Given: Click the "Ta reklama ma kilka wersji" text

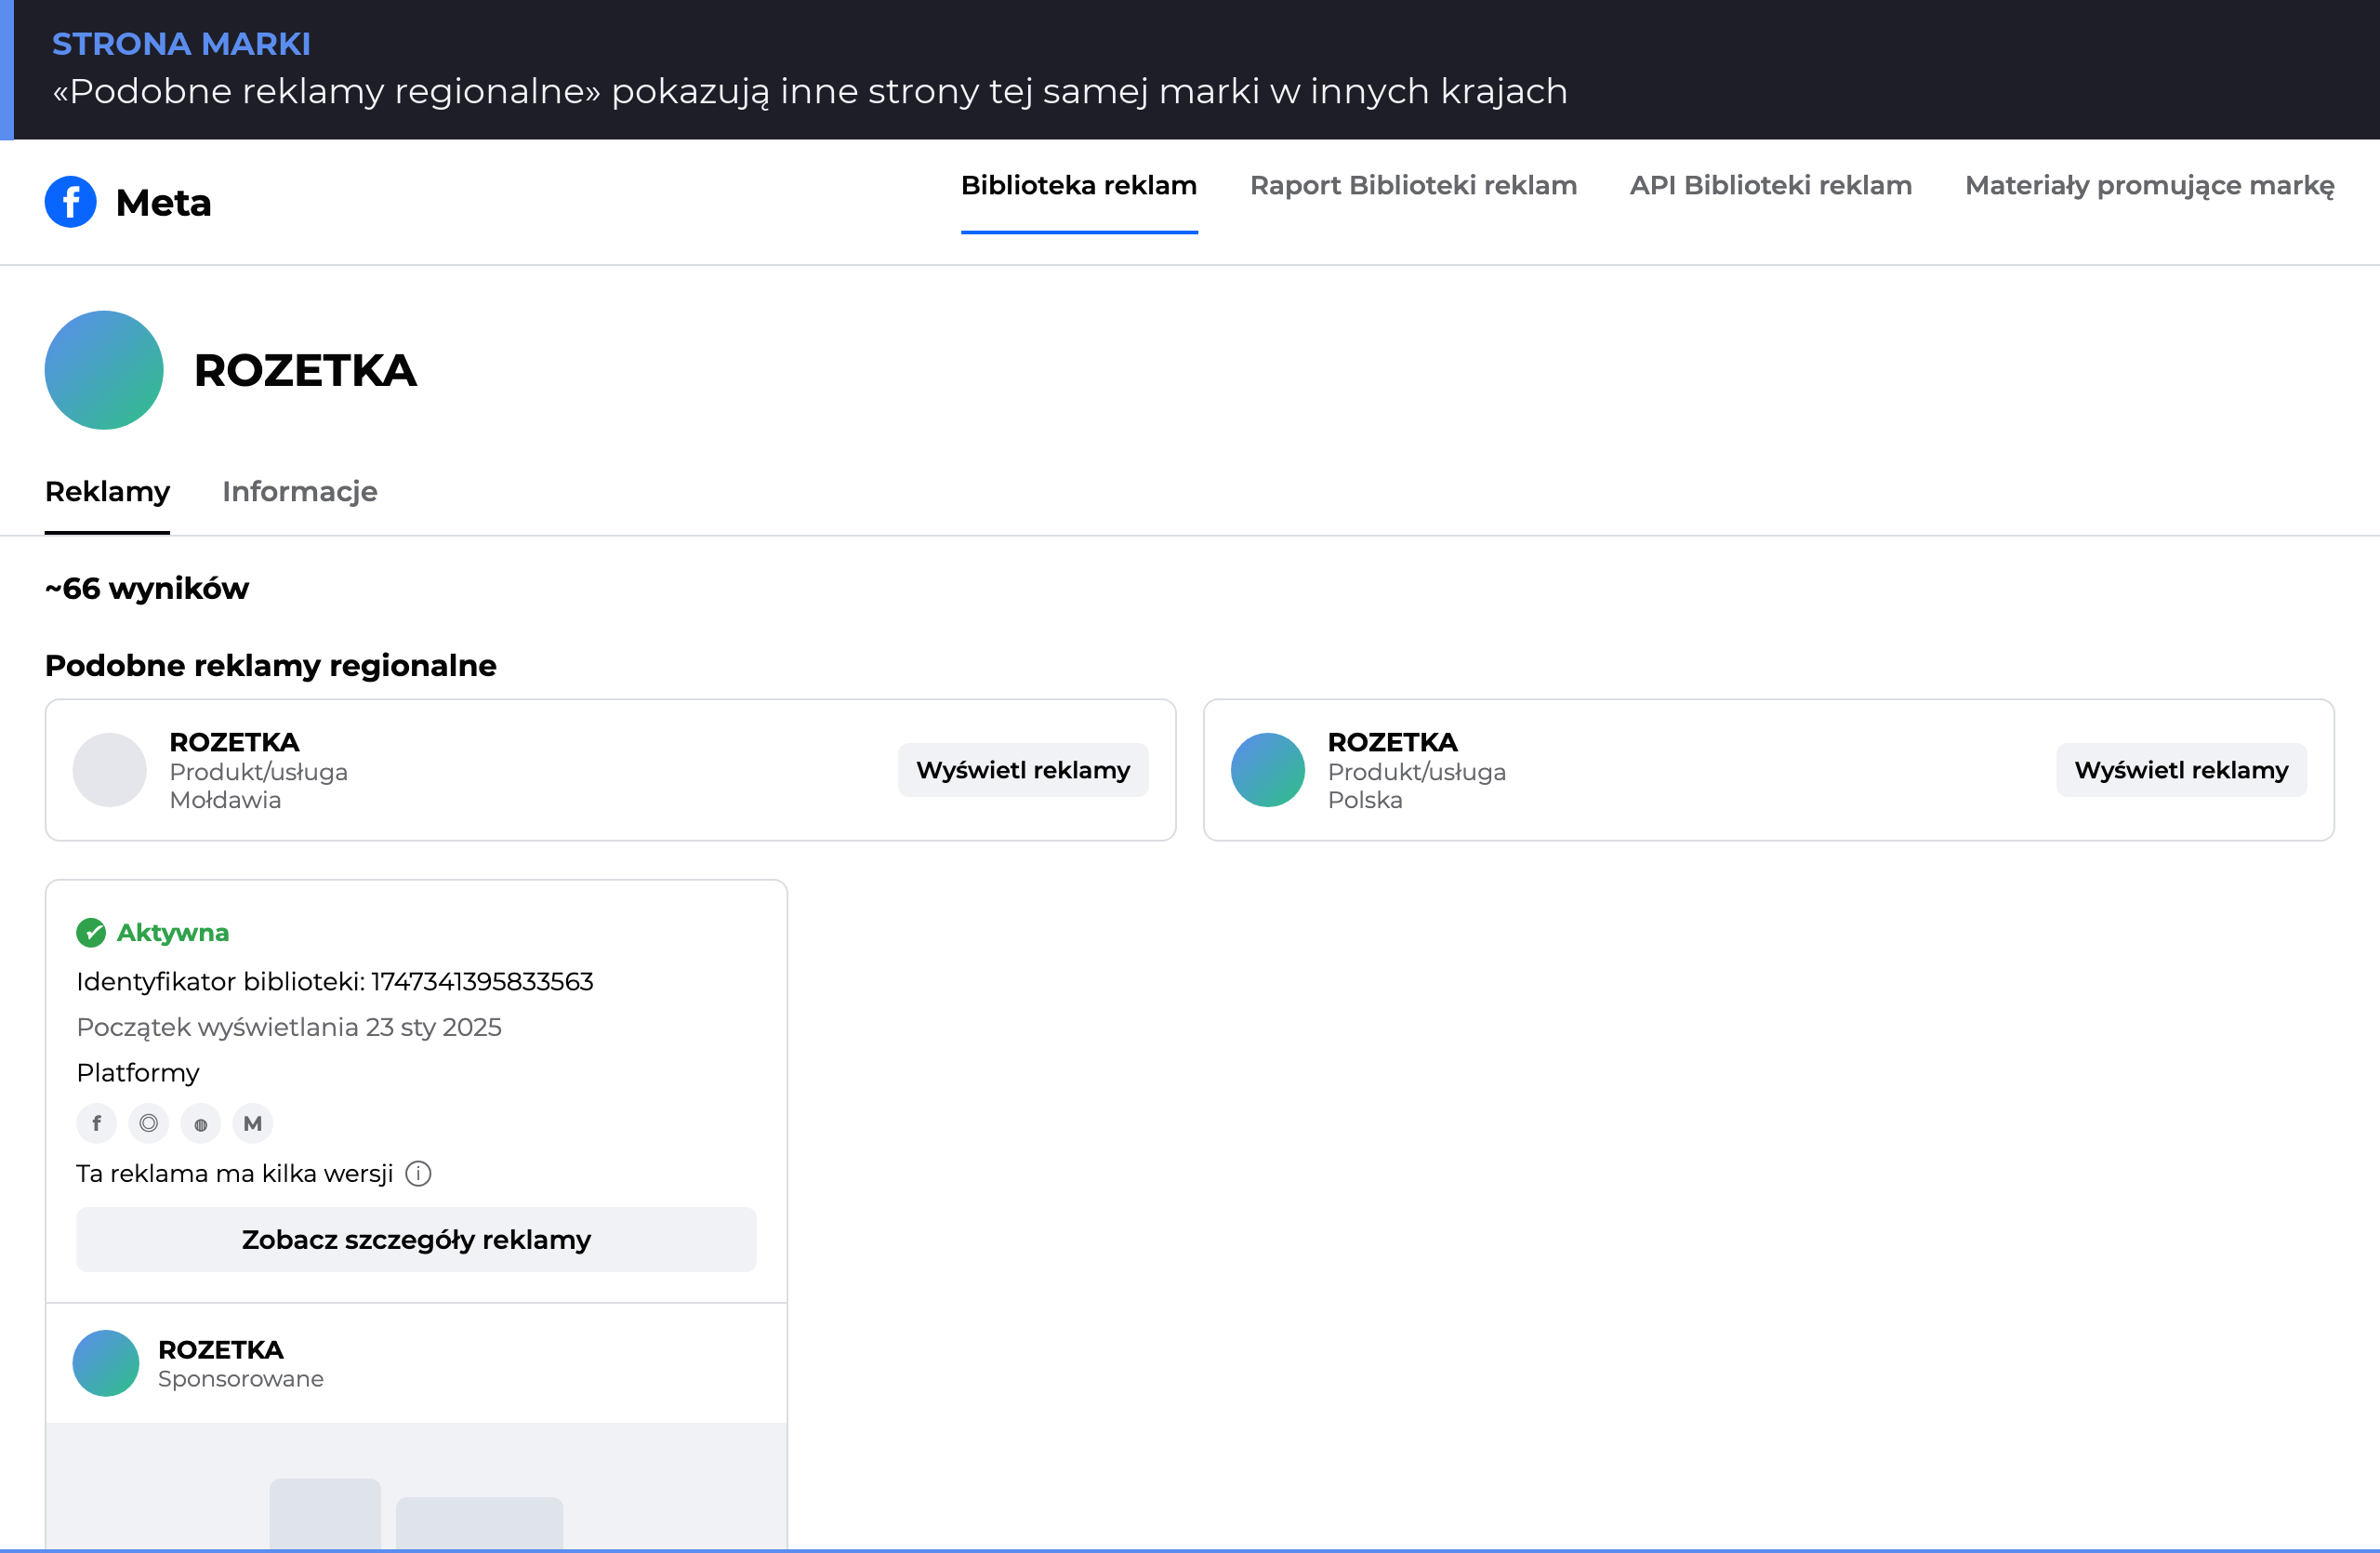Looking at the screenshot, I should coord(235,1174).
